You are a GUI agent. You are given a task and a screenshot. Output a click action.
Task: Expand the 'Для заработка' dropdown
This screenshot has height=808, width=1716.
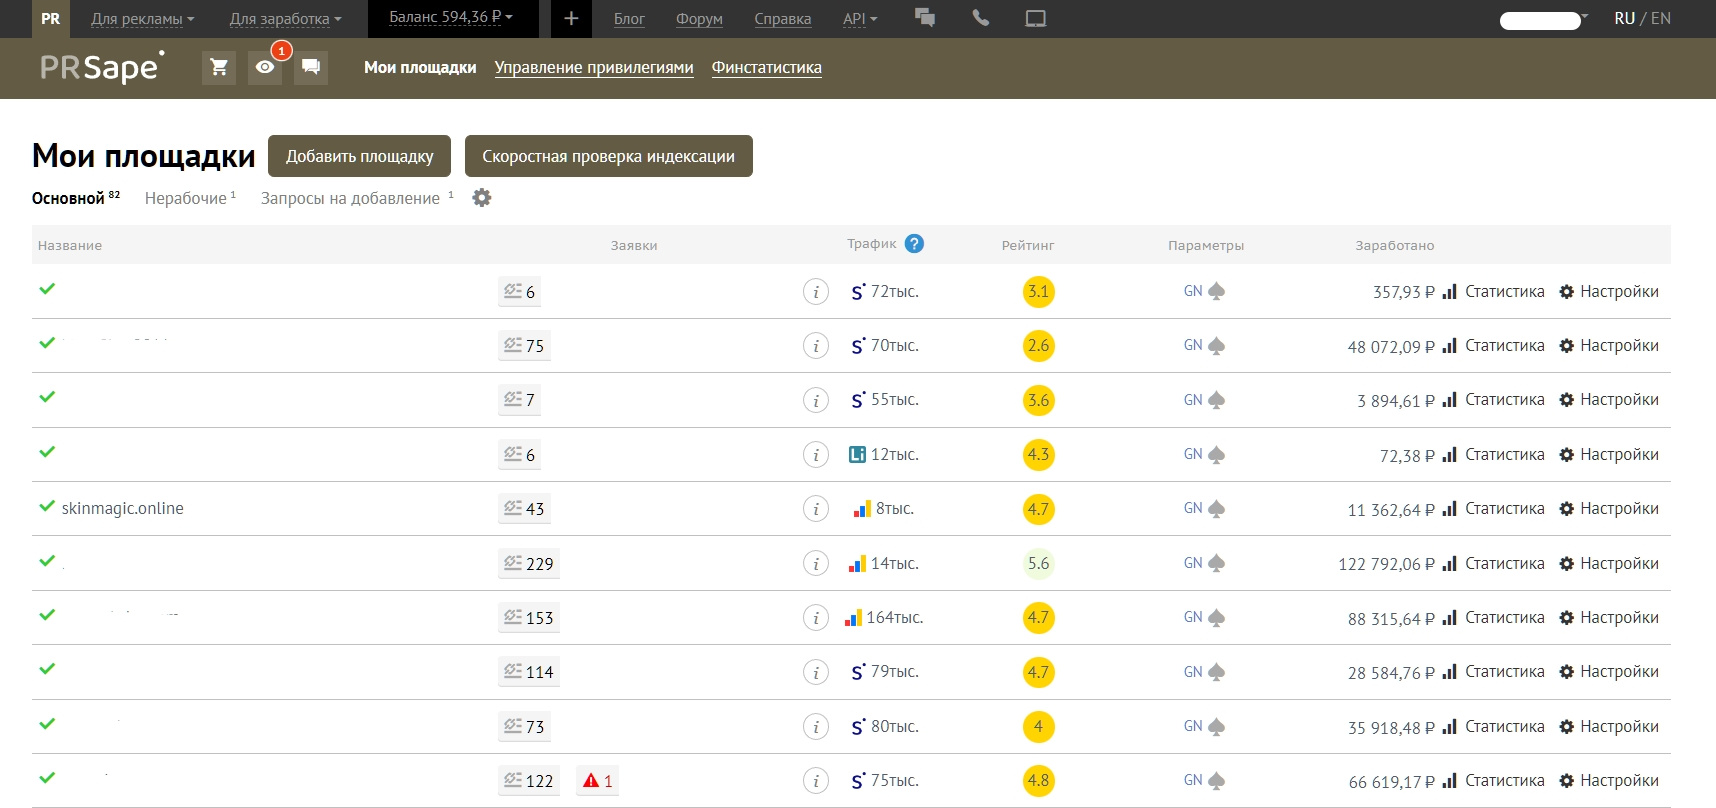(285, 19)
